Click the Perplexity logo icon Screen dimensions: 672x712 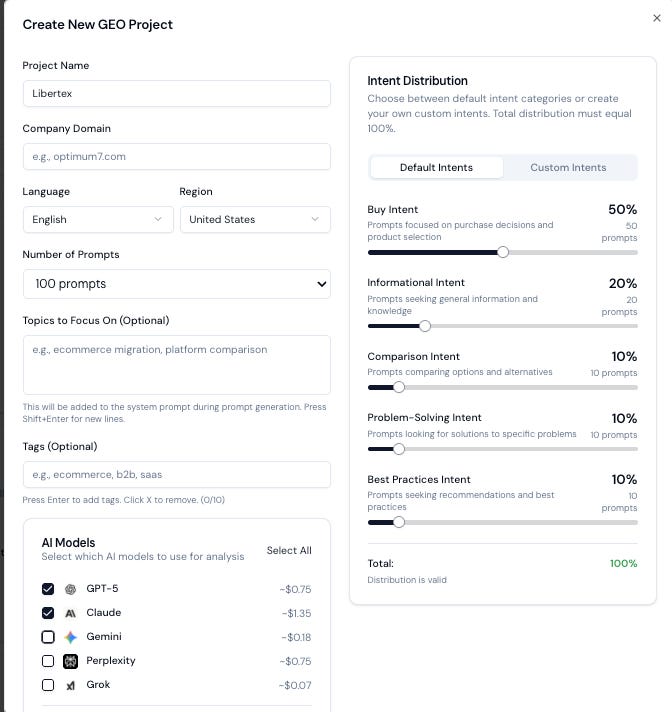coord(70,661)
